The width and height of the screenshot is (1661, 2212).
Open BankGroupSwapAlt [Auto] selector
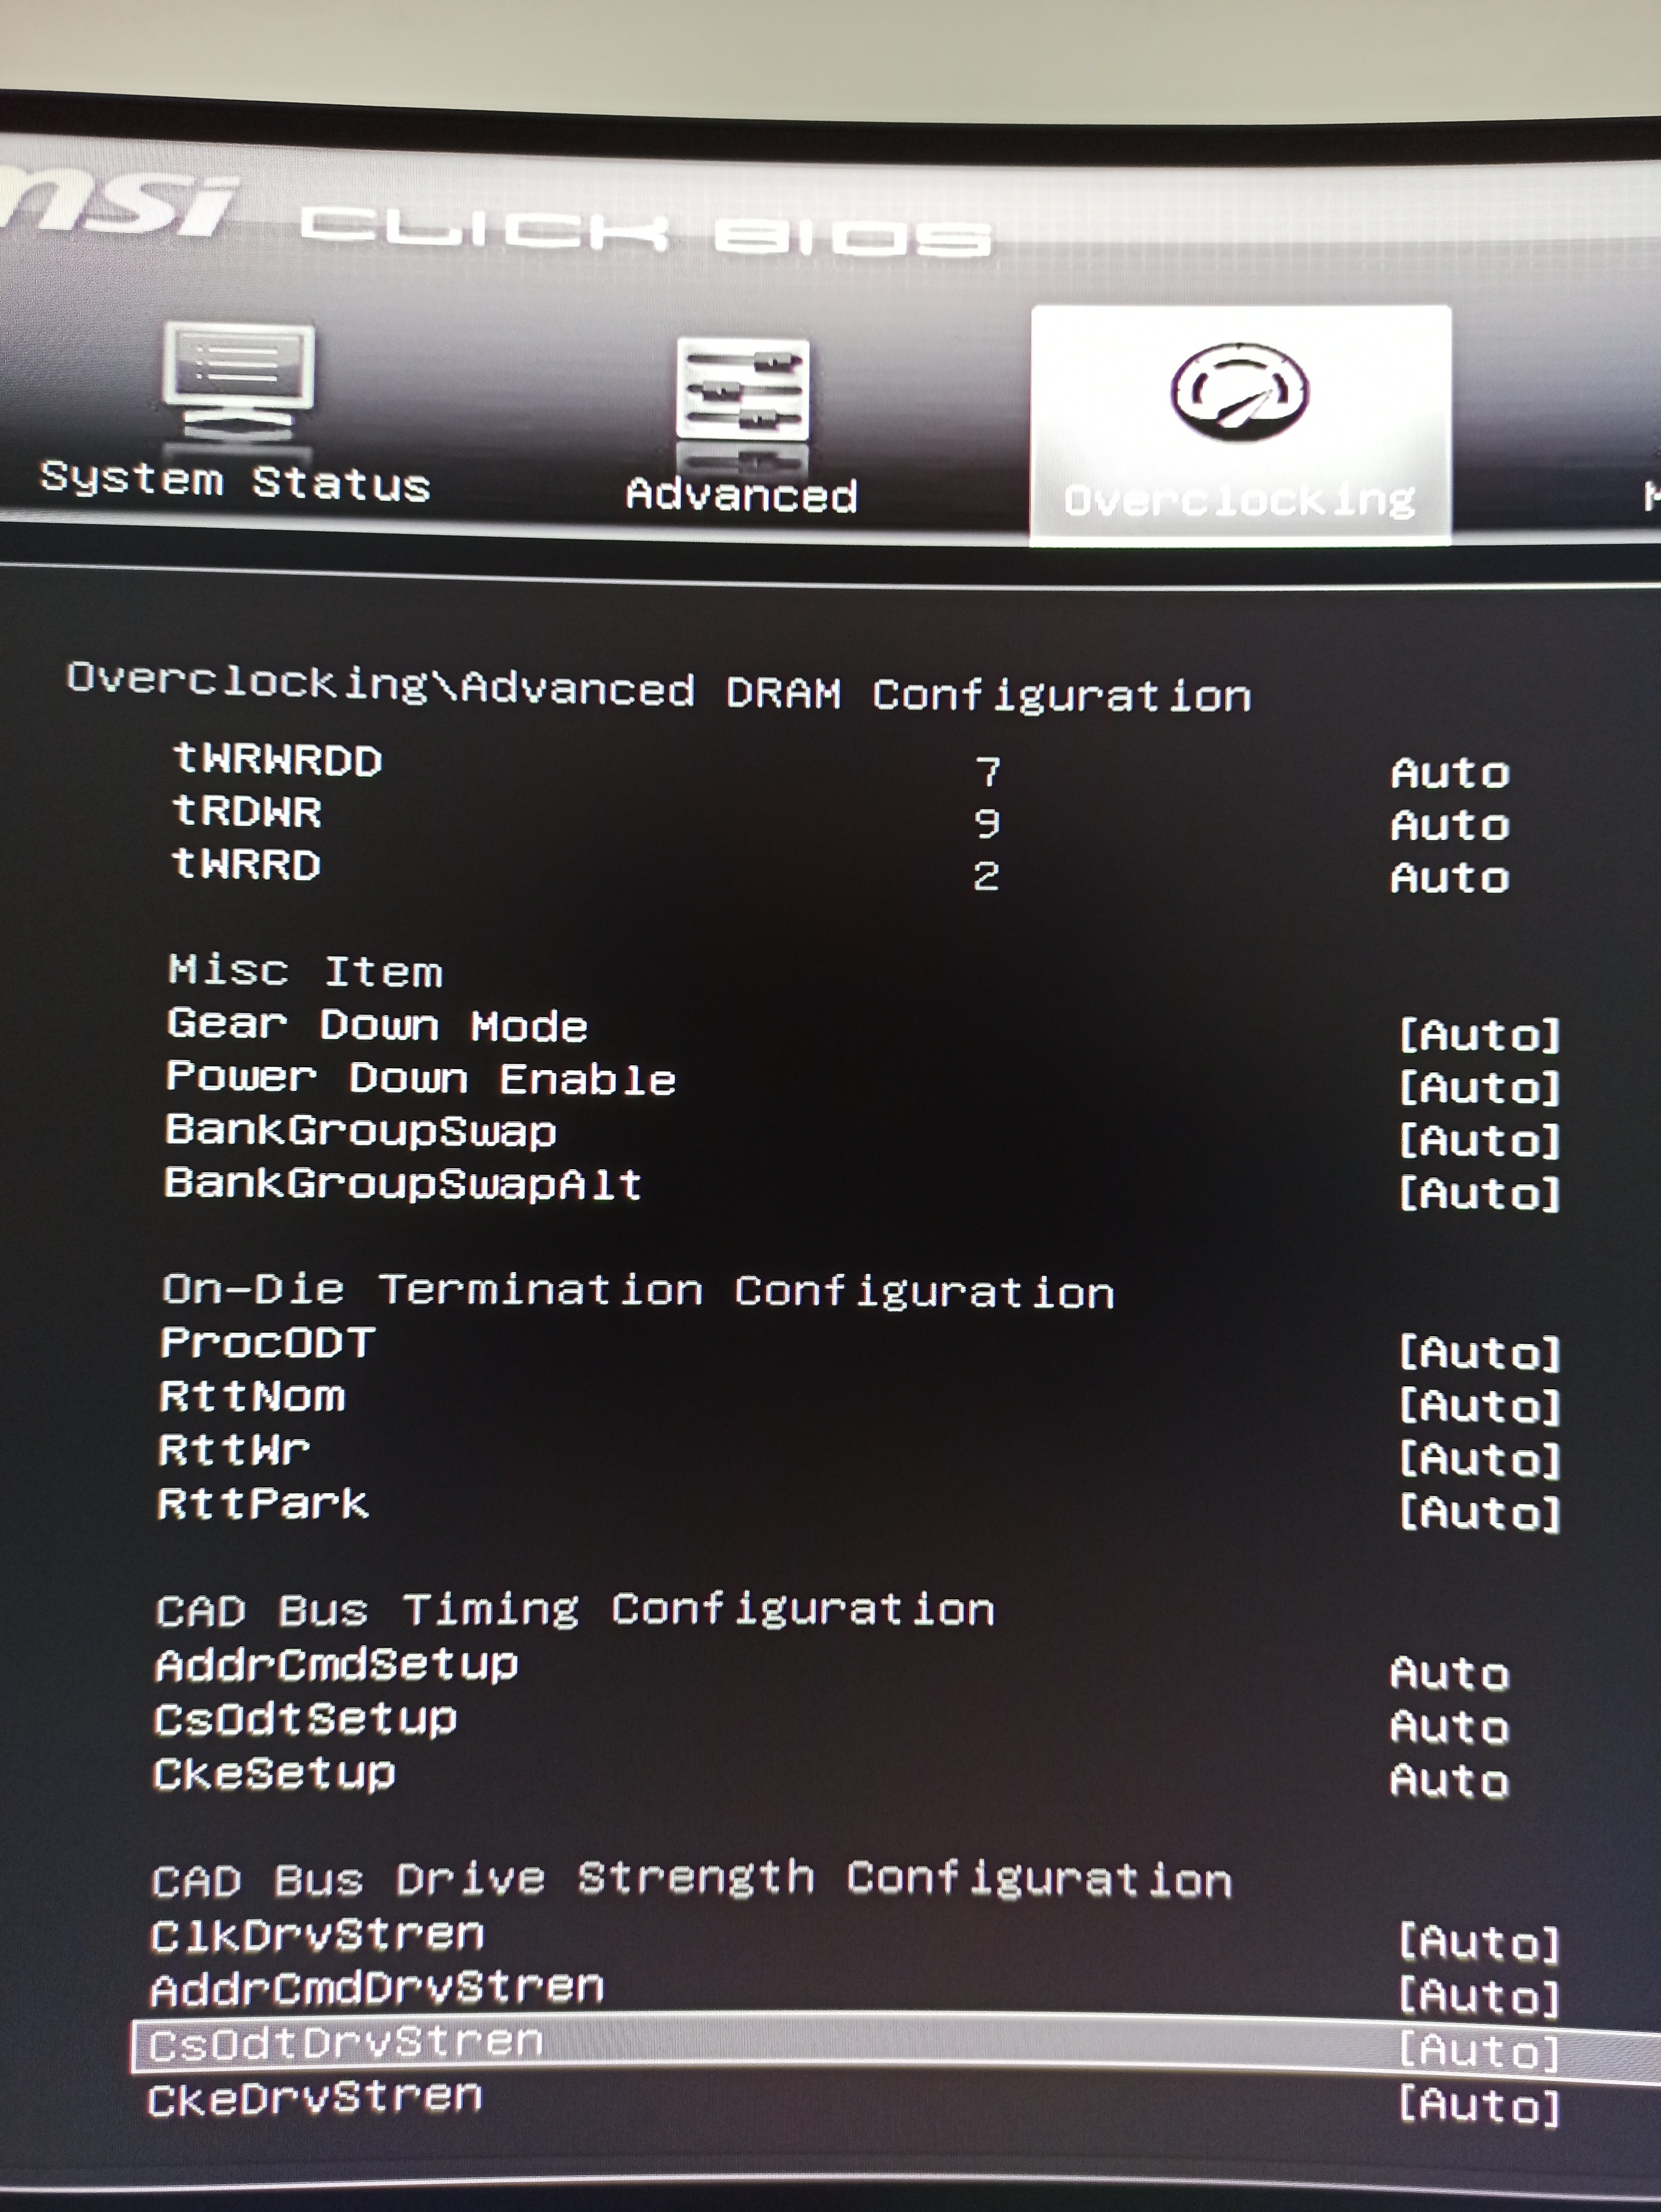1479,1194
